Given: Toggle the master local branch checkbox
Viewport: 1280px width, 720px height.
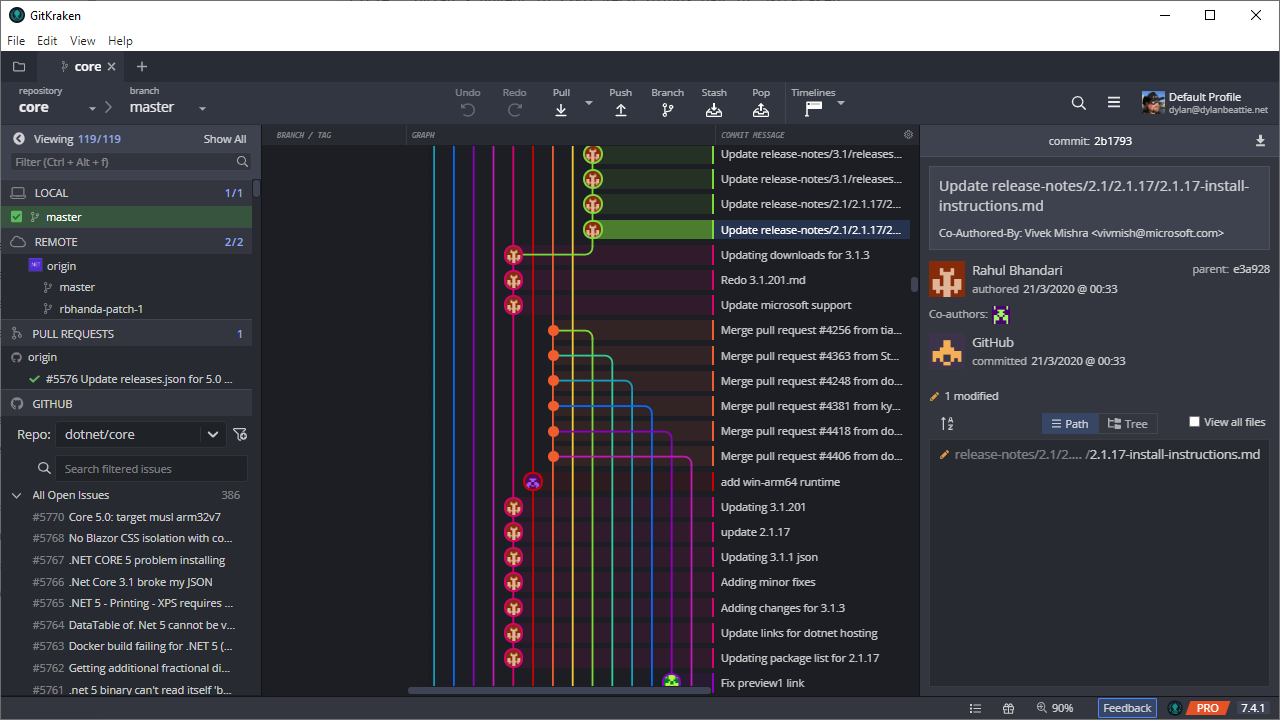Looking at the screenshot, I should (x=16, y=217).
